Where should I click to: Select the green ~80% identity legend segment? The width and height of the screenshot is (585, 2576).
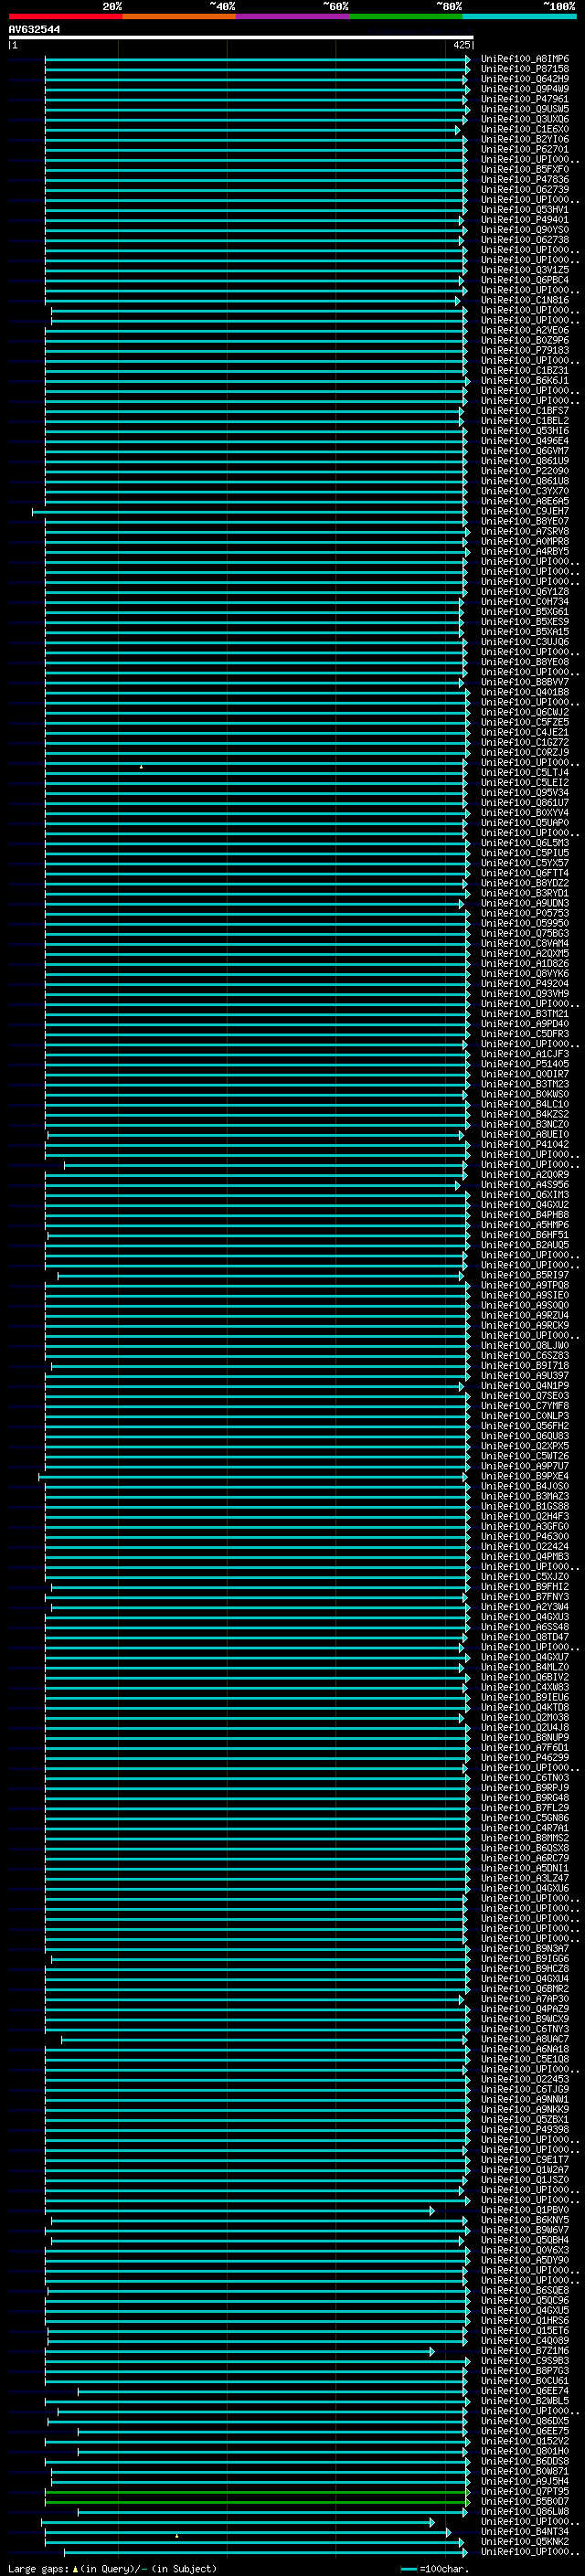point(406,16)
